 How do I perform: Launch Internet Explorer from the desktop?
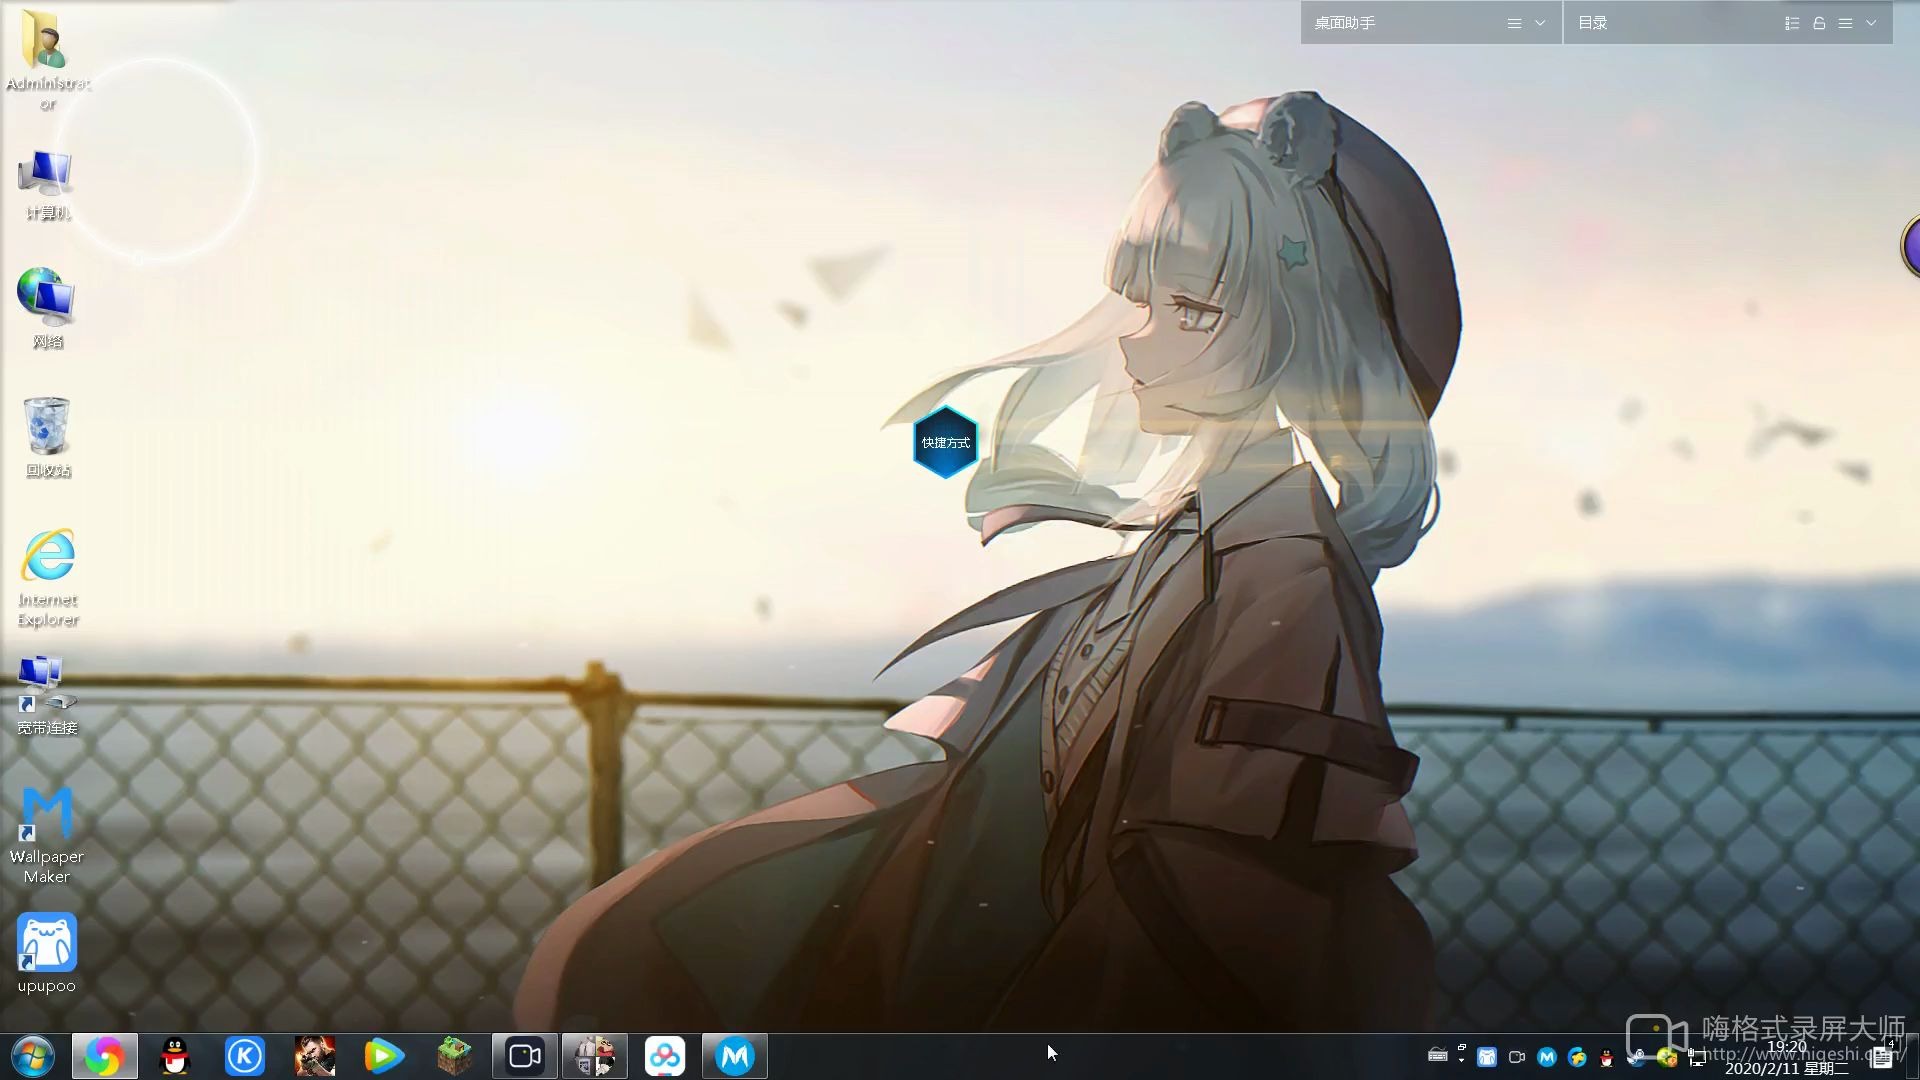pyautogui.click(x=48, y=578)
